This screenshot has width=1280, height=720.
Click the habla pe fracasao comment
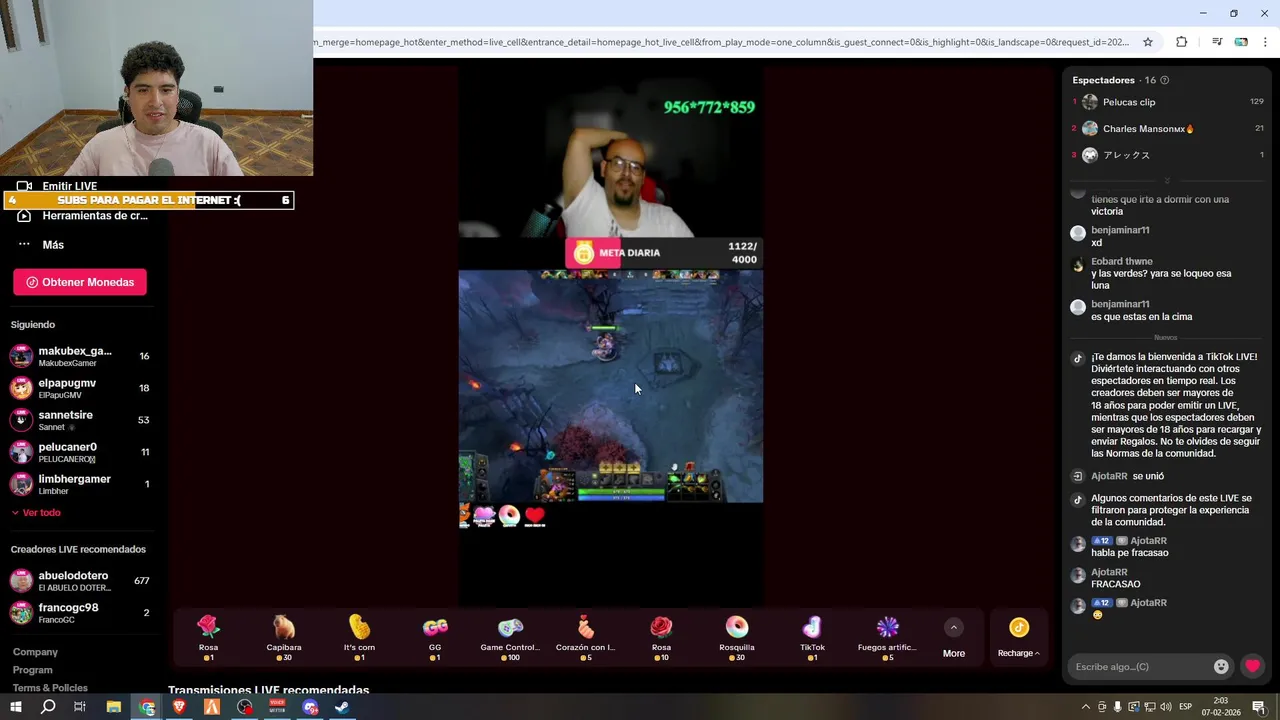(1130, 553)
